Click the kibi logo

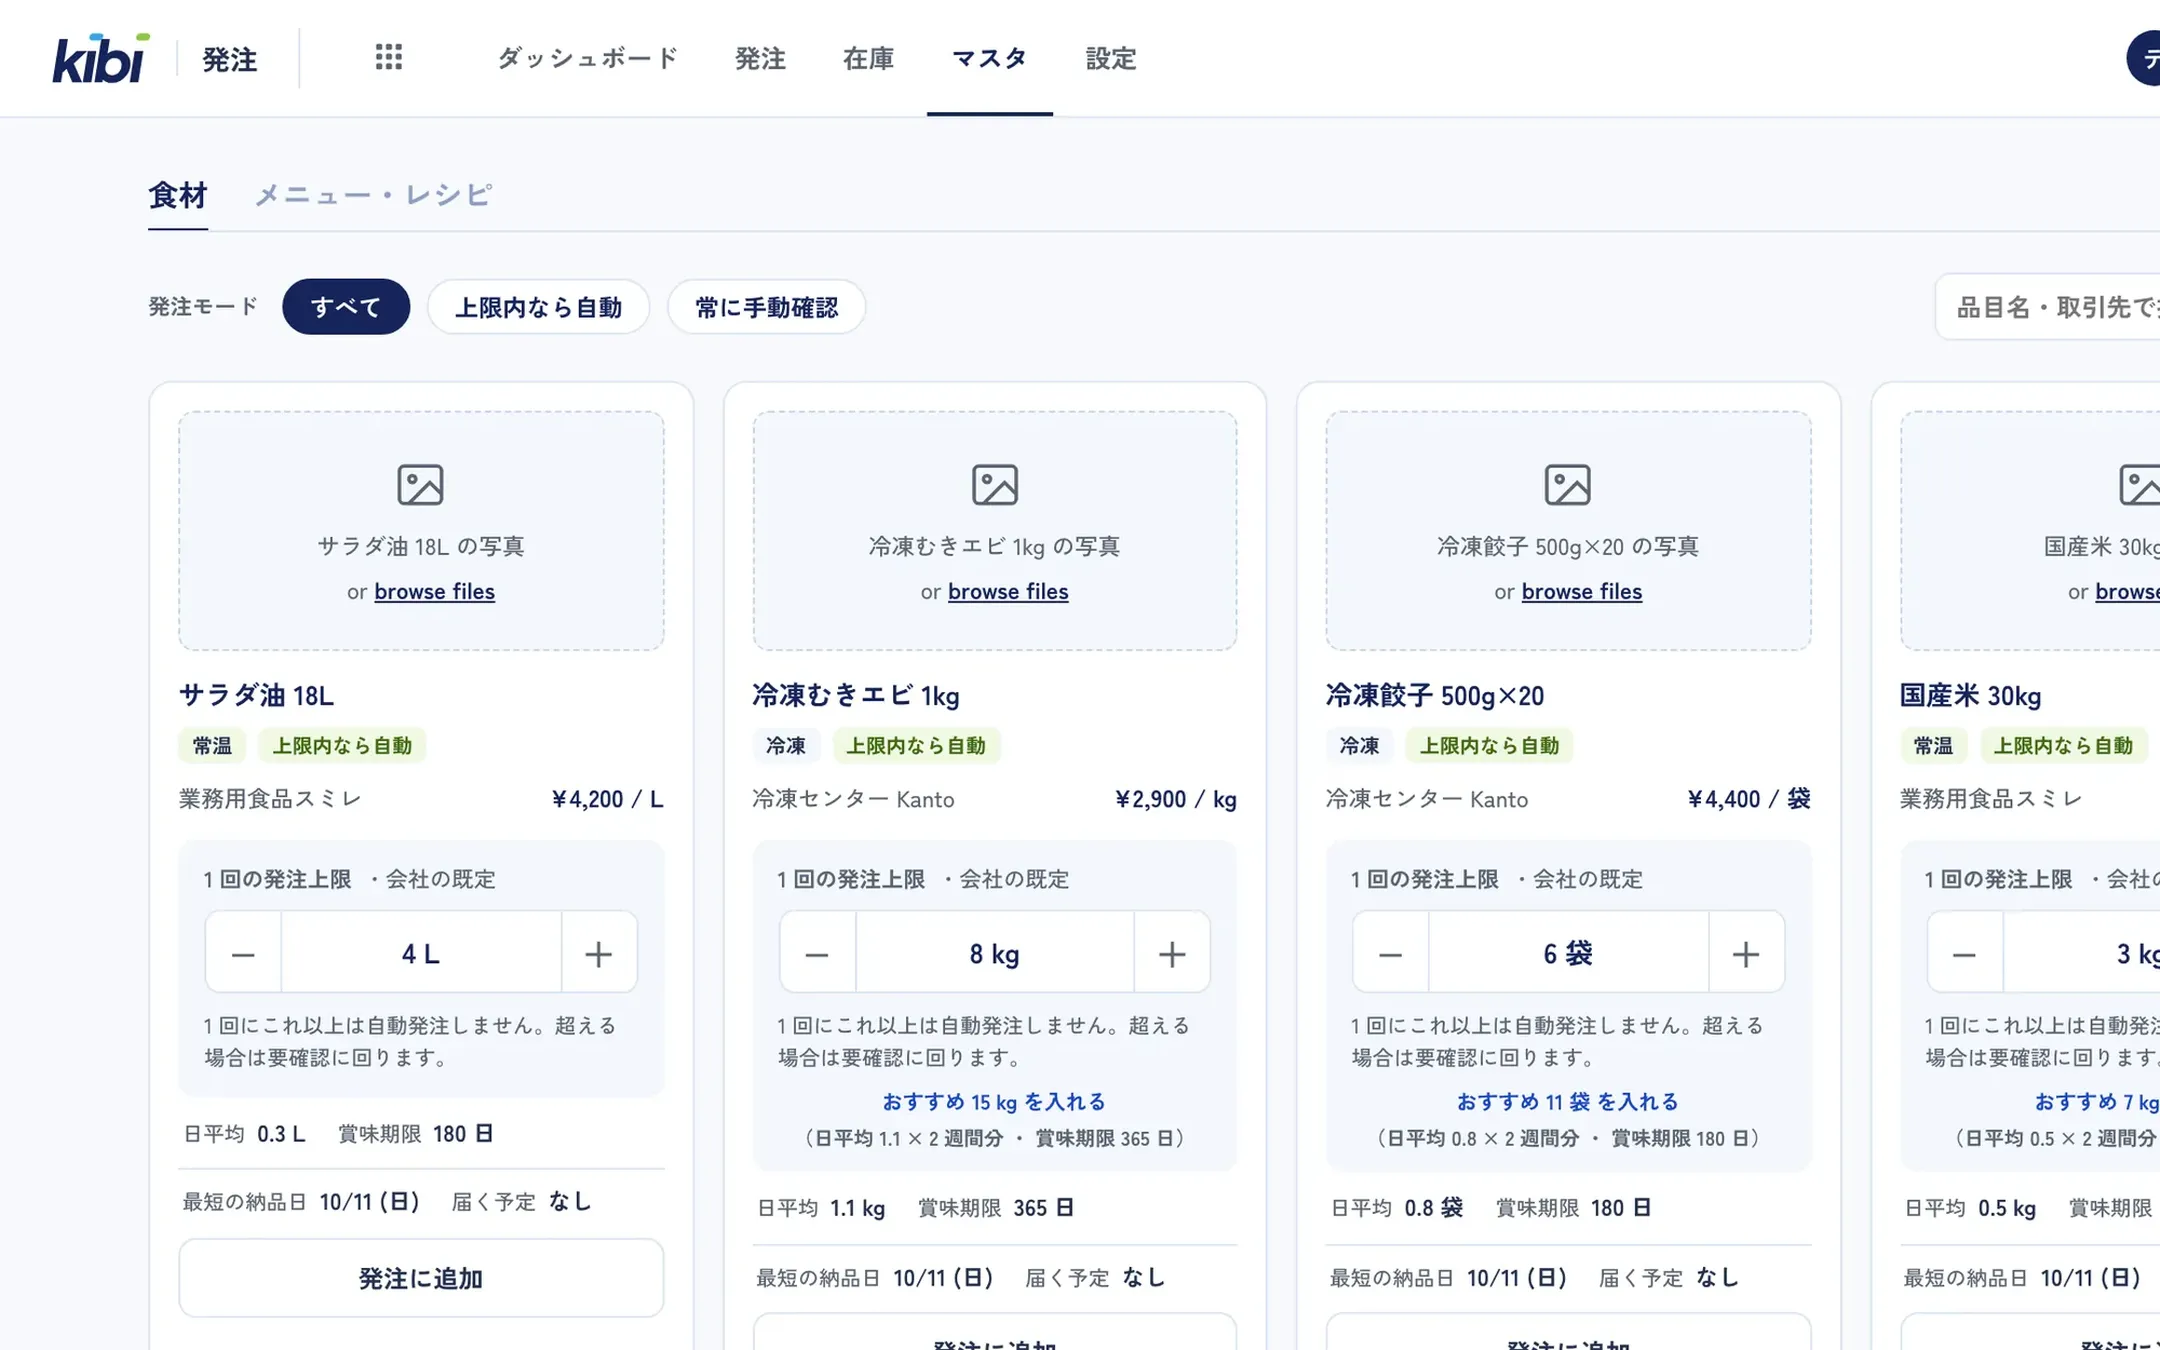coord(101,58)
